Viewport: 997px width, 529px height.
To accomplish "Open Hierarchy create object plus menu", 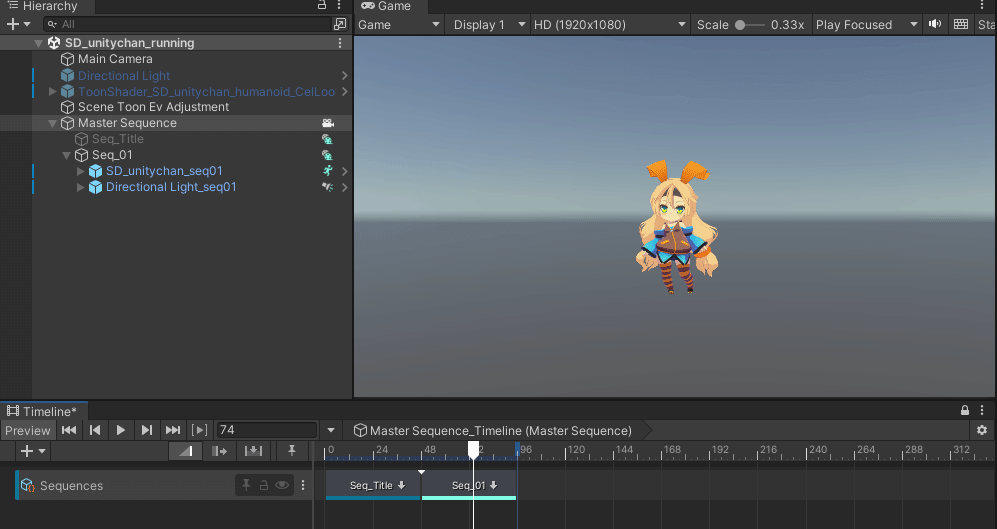I will (18, 24).
